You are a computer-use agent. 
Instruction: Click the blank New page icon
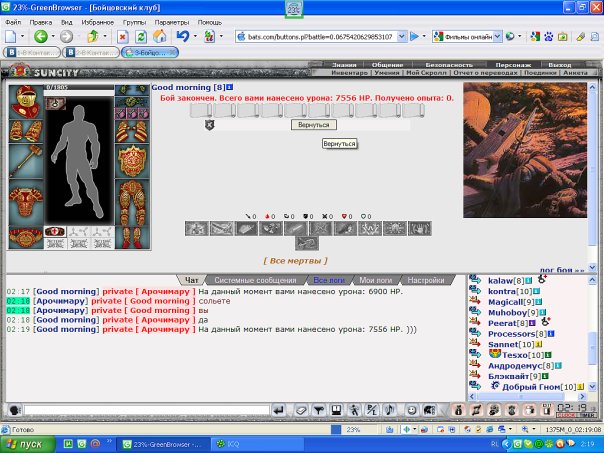coord(10,37)
